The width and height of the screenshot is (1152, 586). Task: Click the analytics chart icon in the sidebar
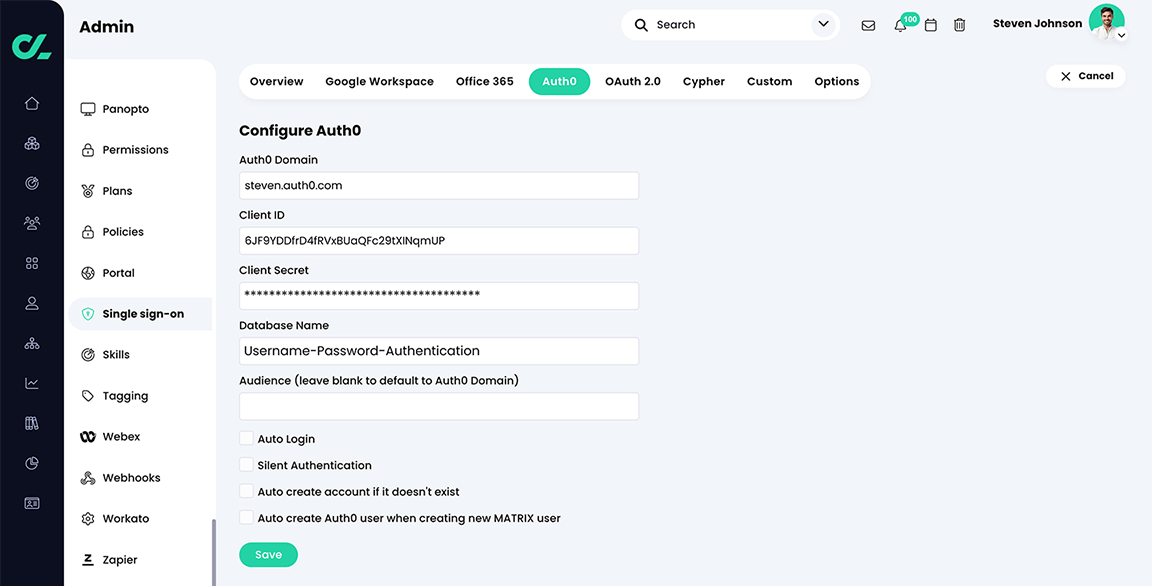[x=31, y=382]
